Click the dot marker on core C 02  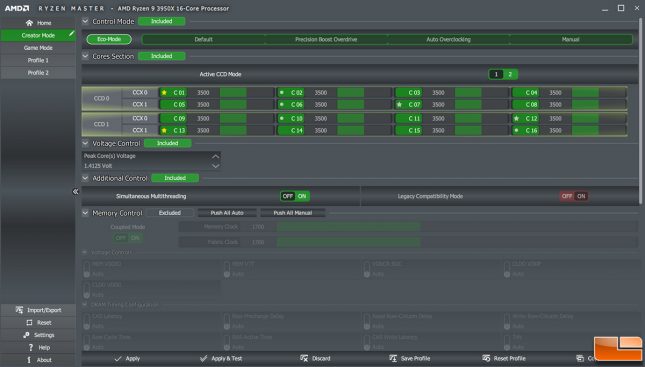[x=282, y=93]
